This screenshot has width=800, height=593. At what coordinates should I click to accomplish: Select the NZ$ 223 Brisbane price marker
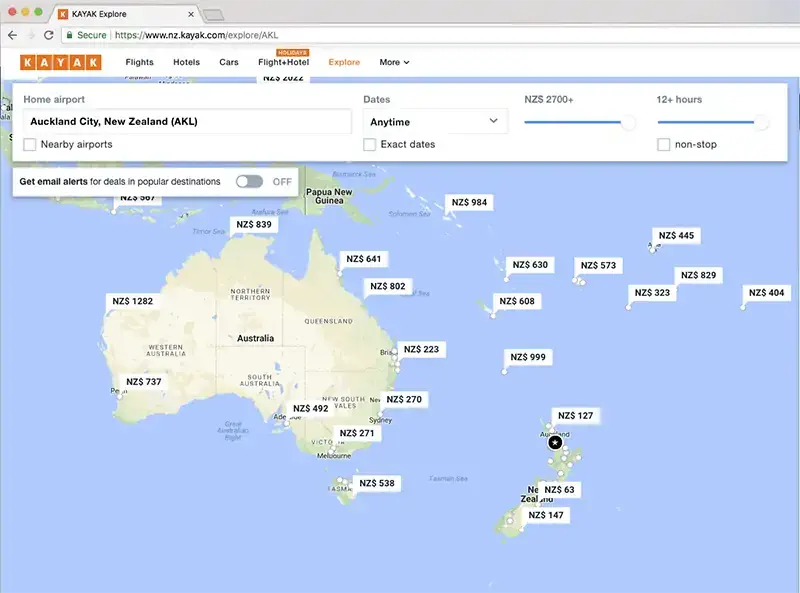(421, 350)
